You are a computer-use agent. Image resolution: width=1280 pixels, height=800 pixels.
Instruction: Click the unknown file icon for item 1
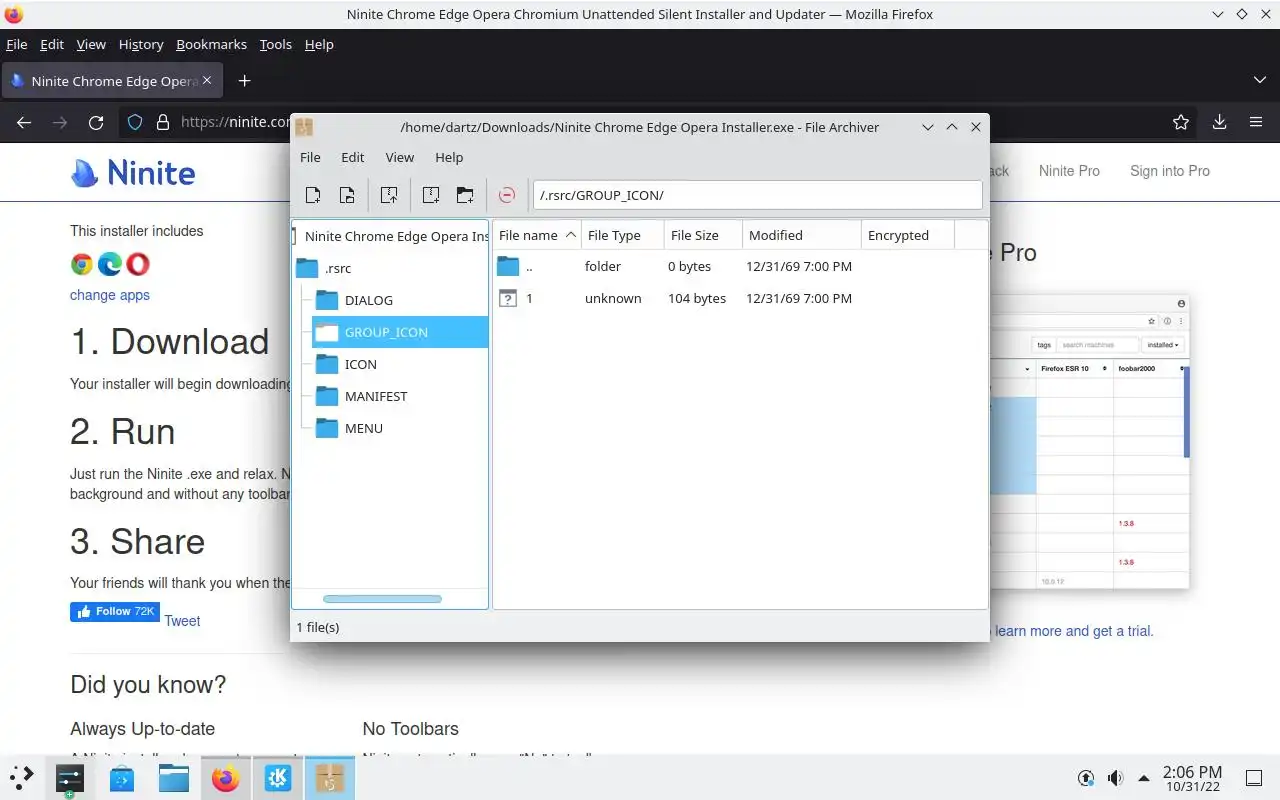point(508,298)
